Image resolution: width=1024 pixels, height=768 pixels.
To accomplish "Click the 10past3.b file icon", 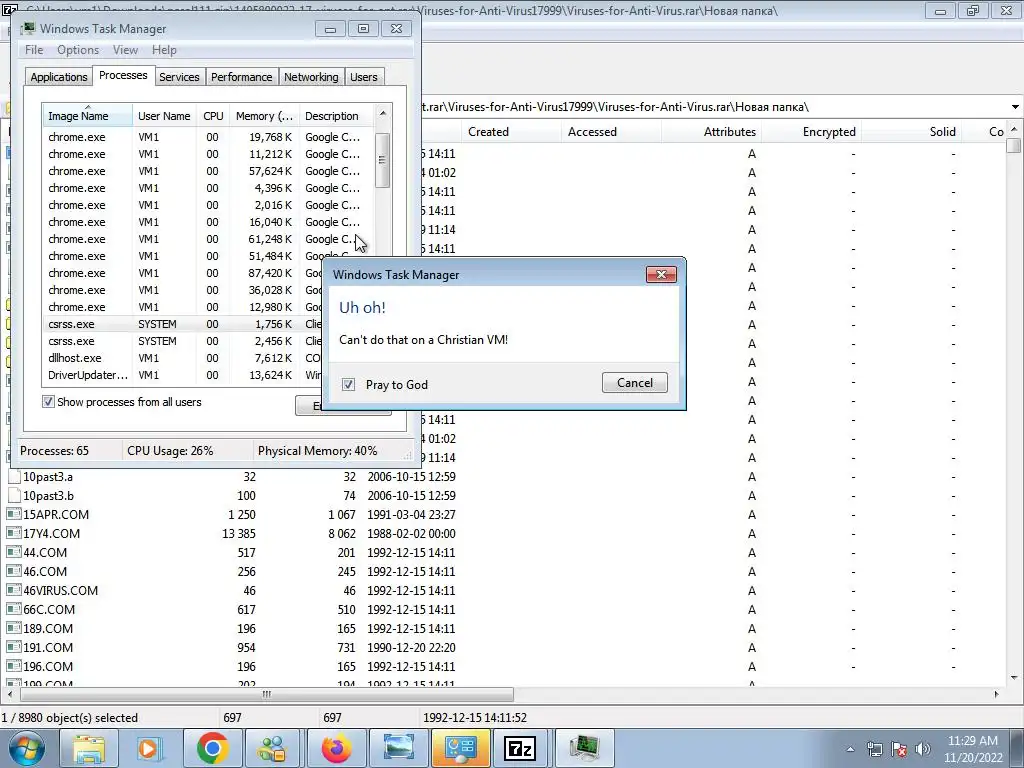I will [14, 496].
